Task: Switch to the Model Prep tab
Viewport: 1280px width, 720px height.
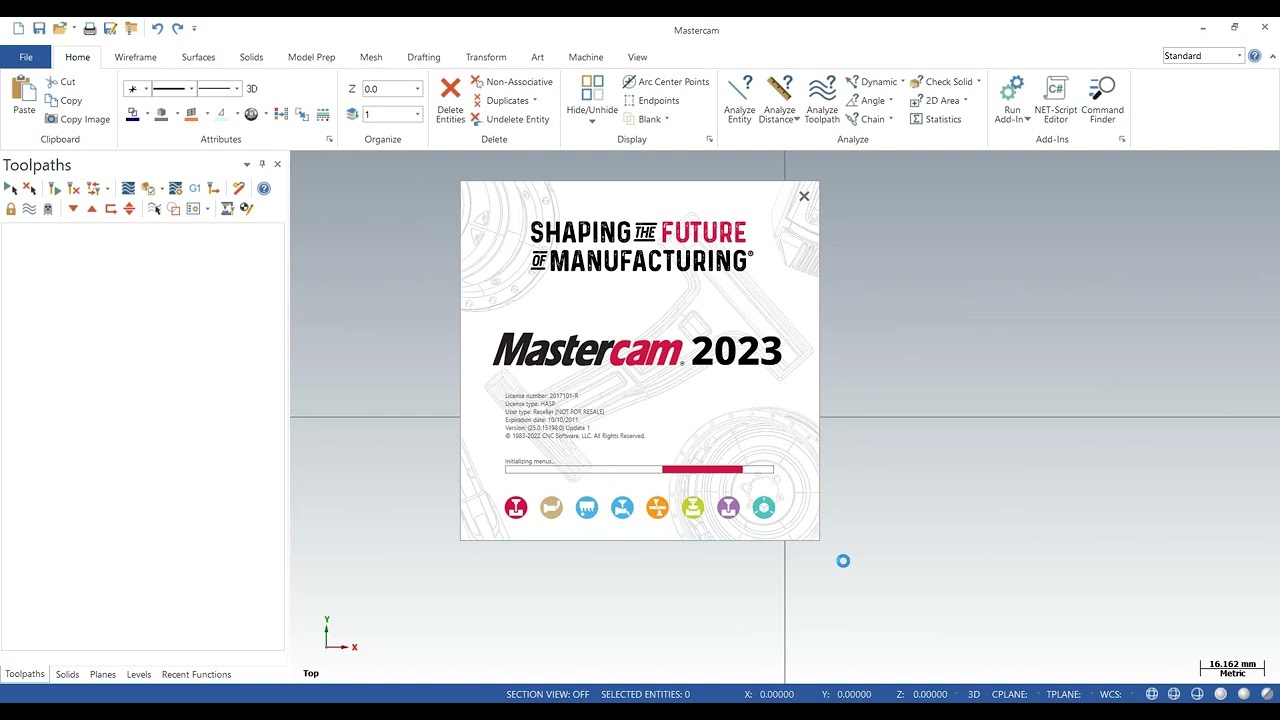Action: coord(312,57)
